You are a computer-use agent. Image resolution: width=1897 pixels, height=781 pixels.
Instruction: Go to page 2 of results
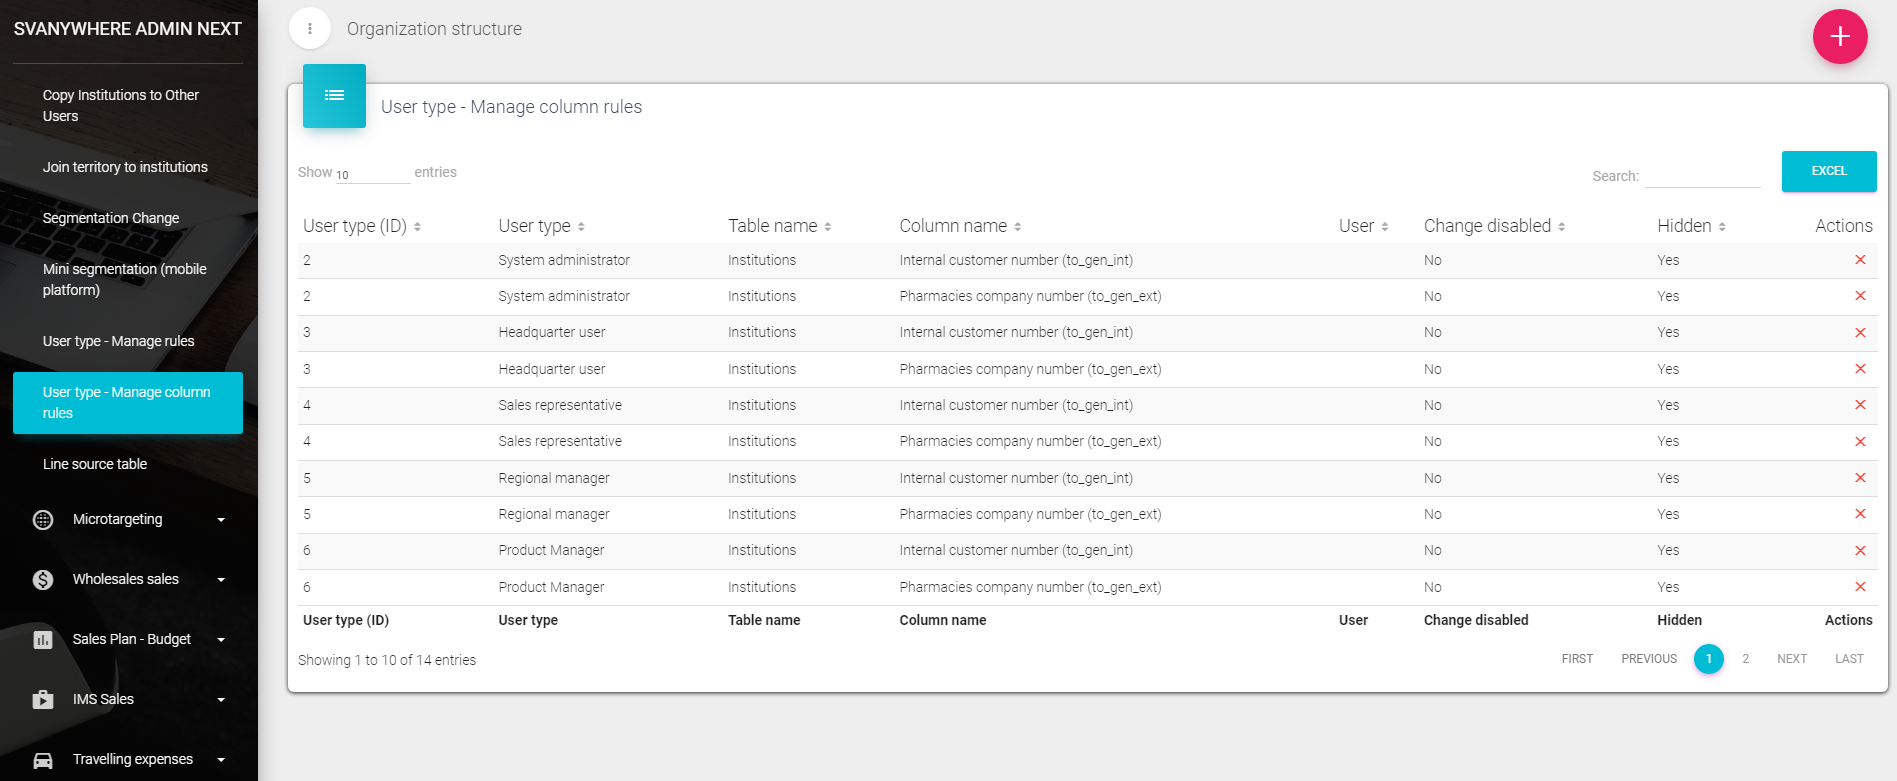click(1745, 659)
